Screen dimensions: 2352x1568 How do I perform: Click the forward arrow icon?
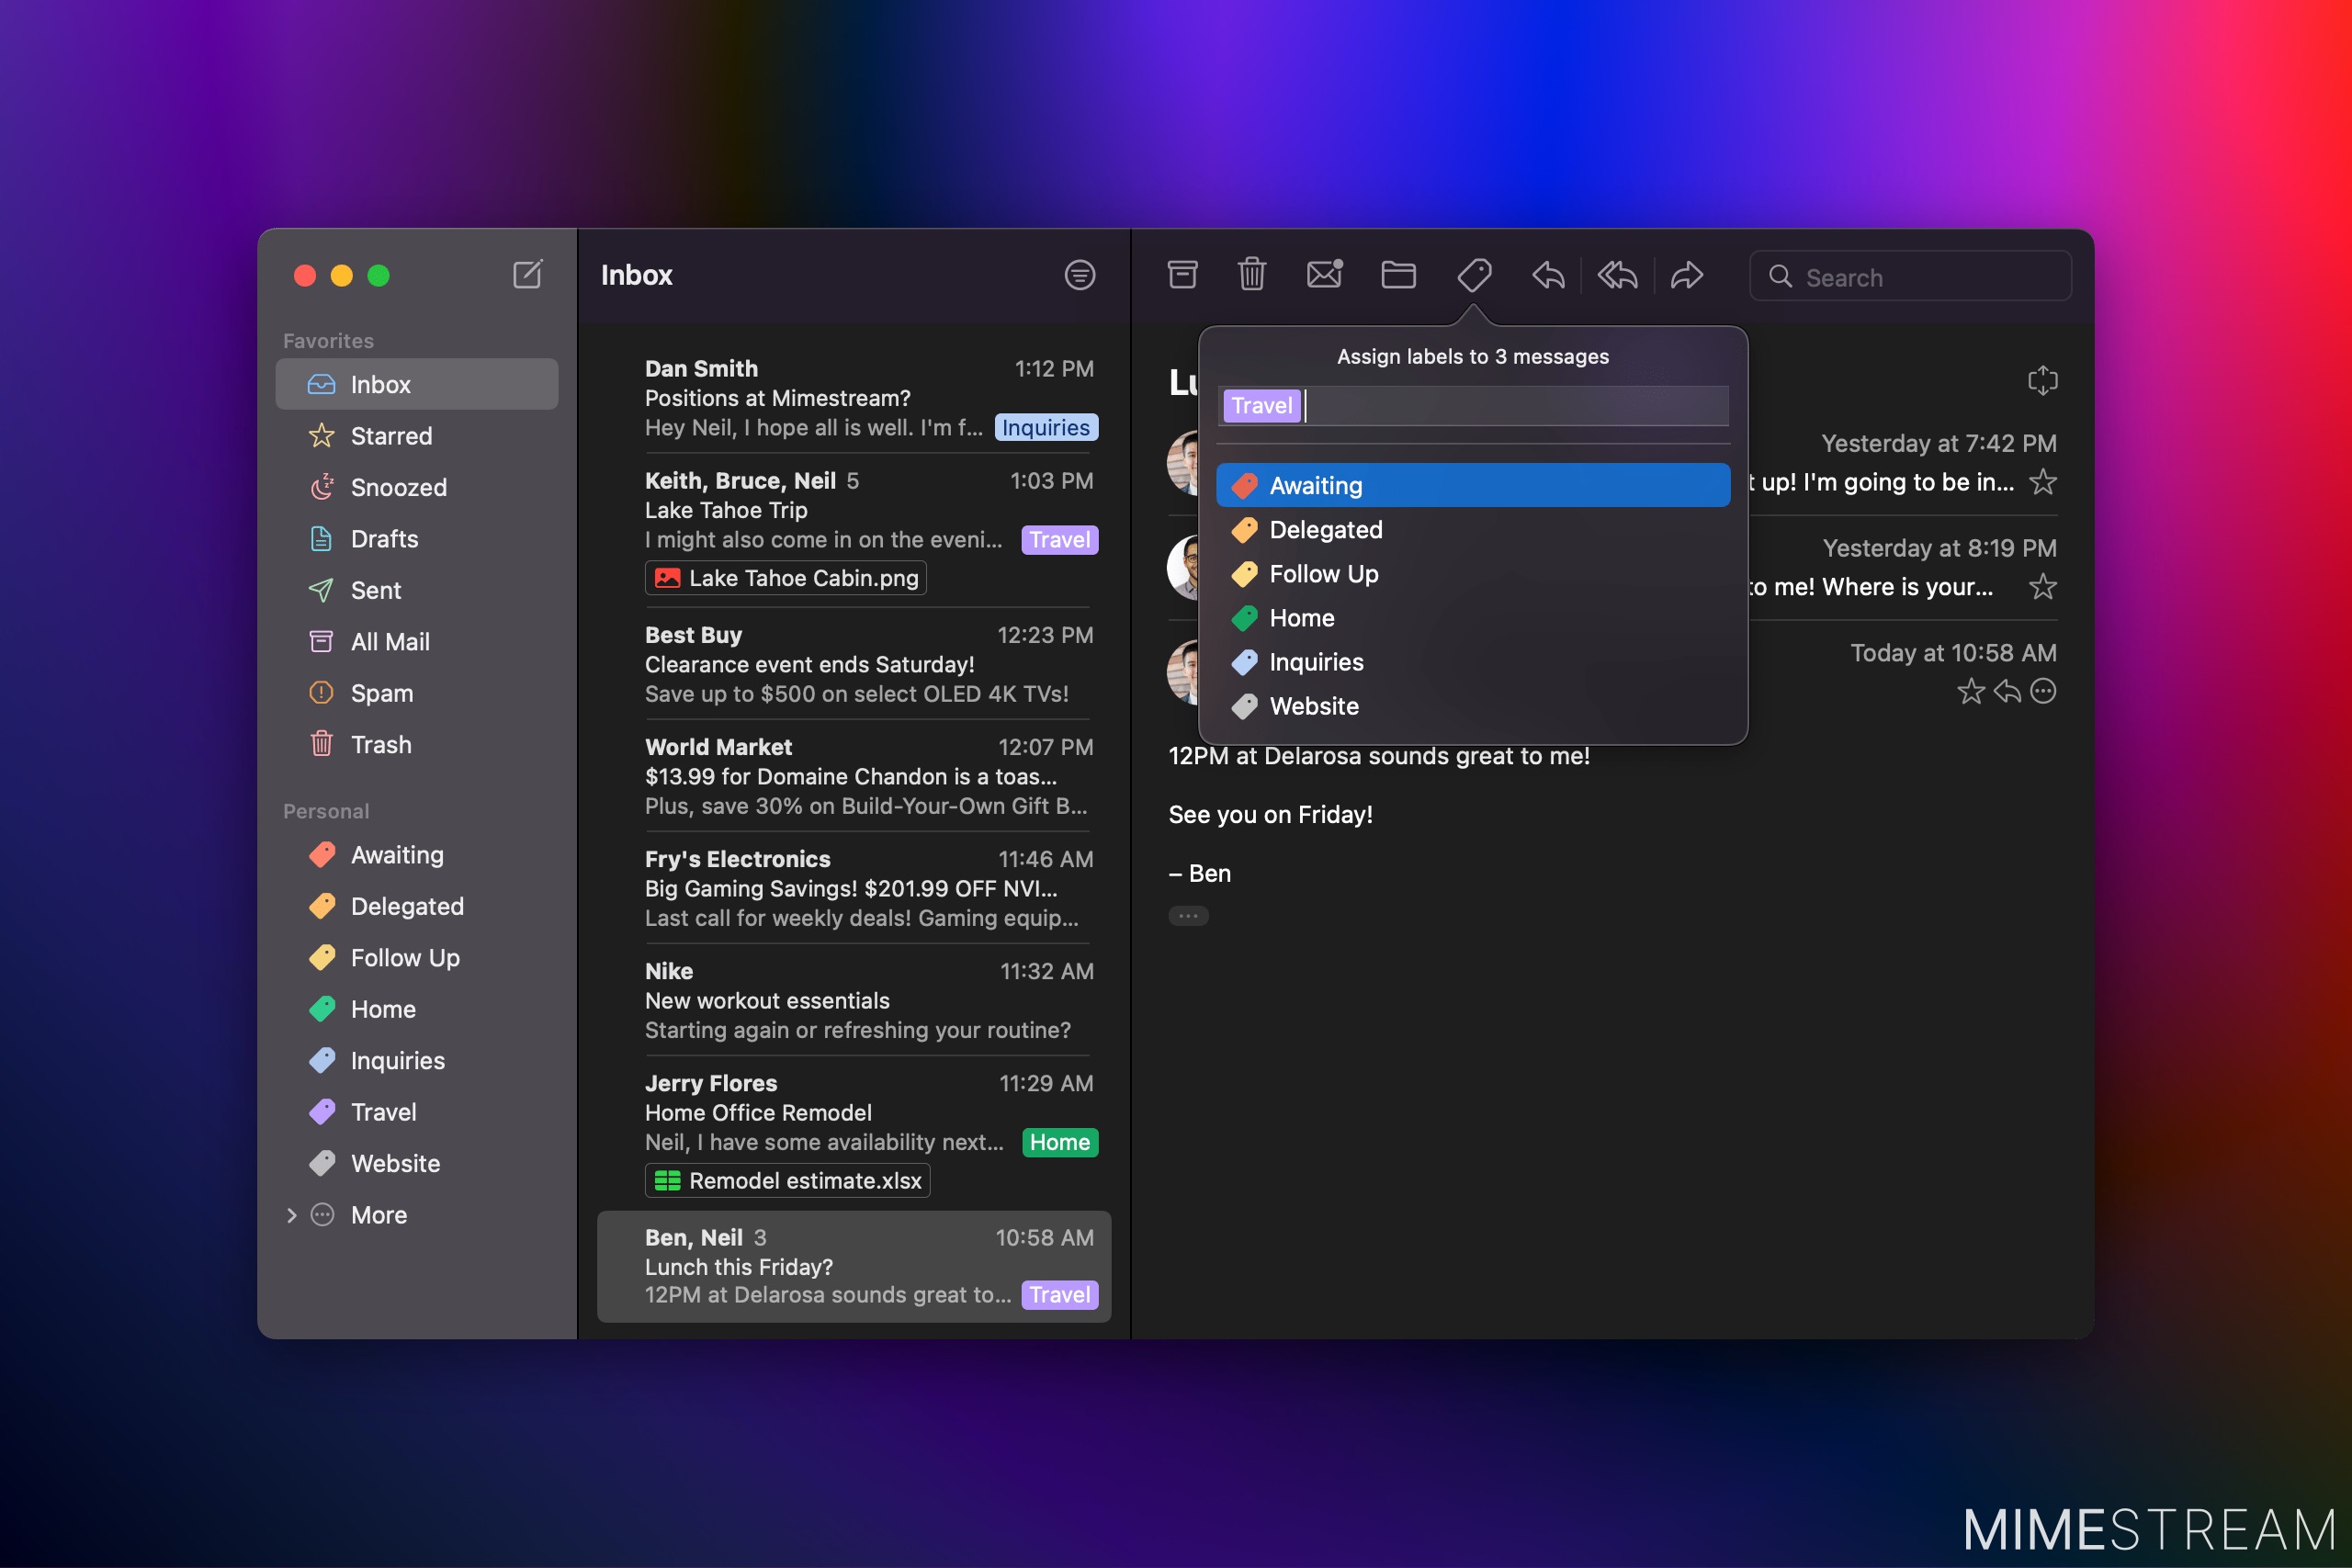point(1687,275)
